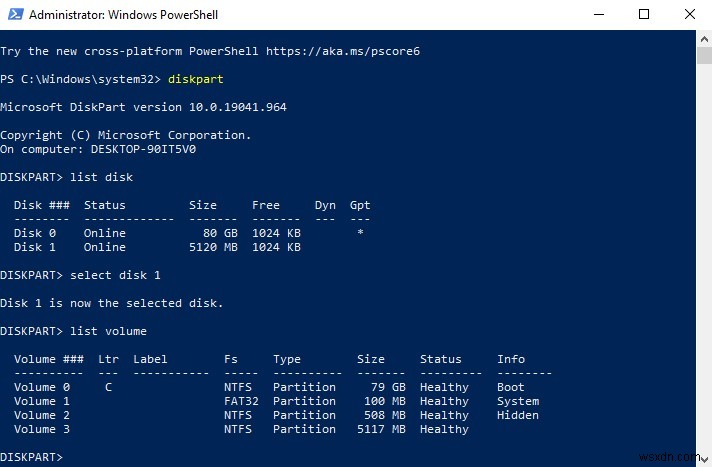Click the 'Administrator: Windows PowerShell' title text
712x467 pixels.
click(x=123, y=15)
